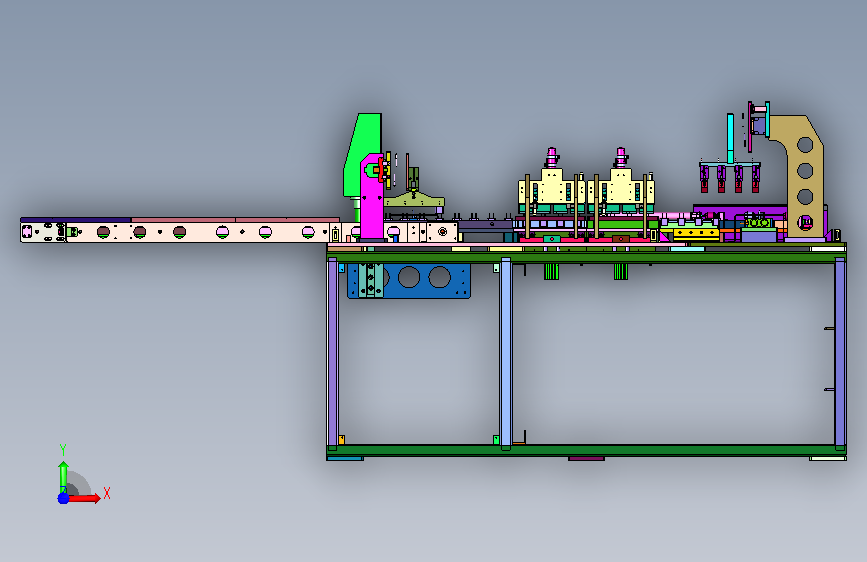Select the dark green bottom frame beam
This screenshot has width=867, height=562.
point(586,450)
